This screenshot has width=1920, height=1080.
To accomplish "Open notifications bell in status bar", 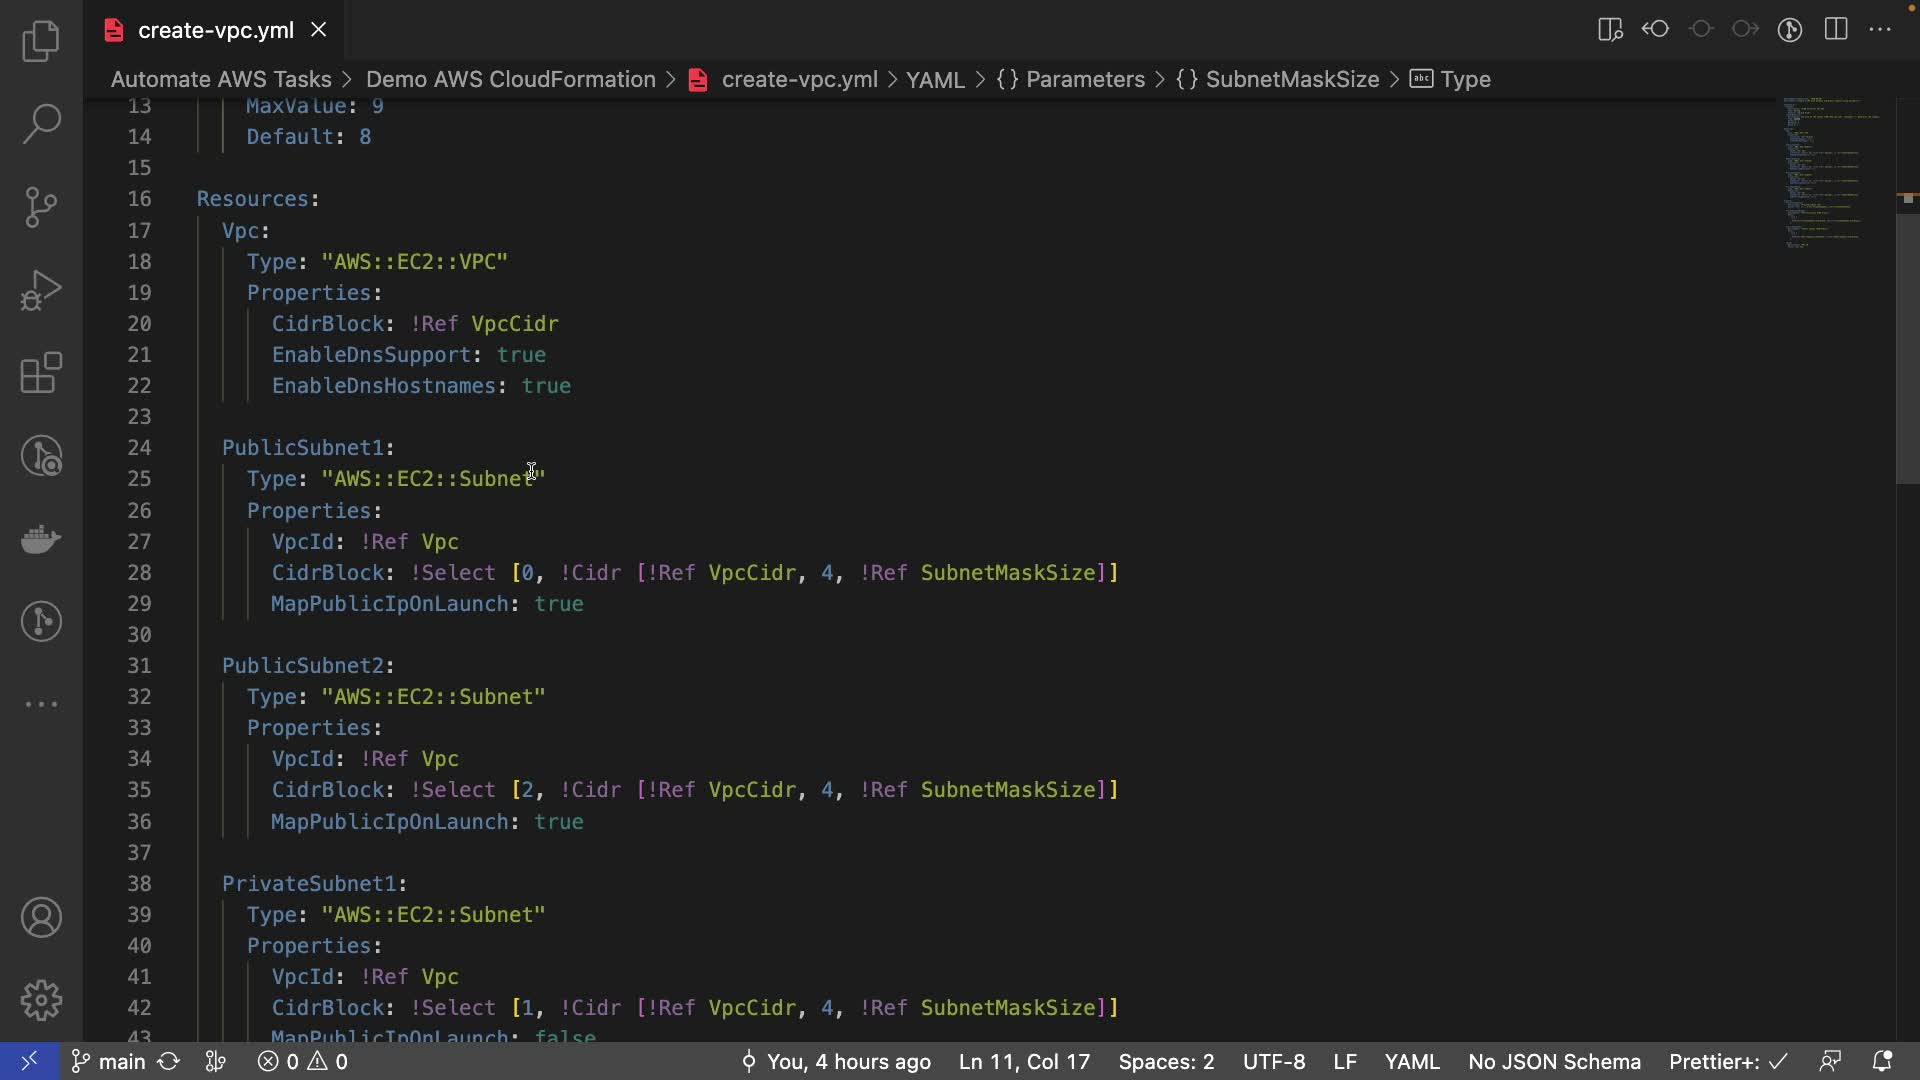I will pyautogui.click(x=1881, y=1061).
